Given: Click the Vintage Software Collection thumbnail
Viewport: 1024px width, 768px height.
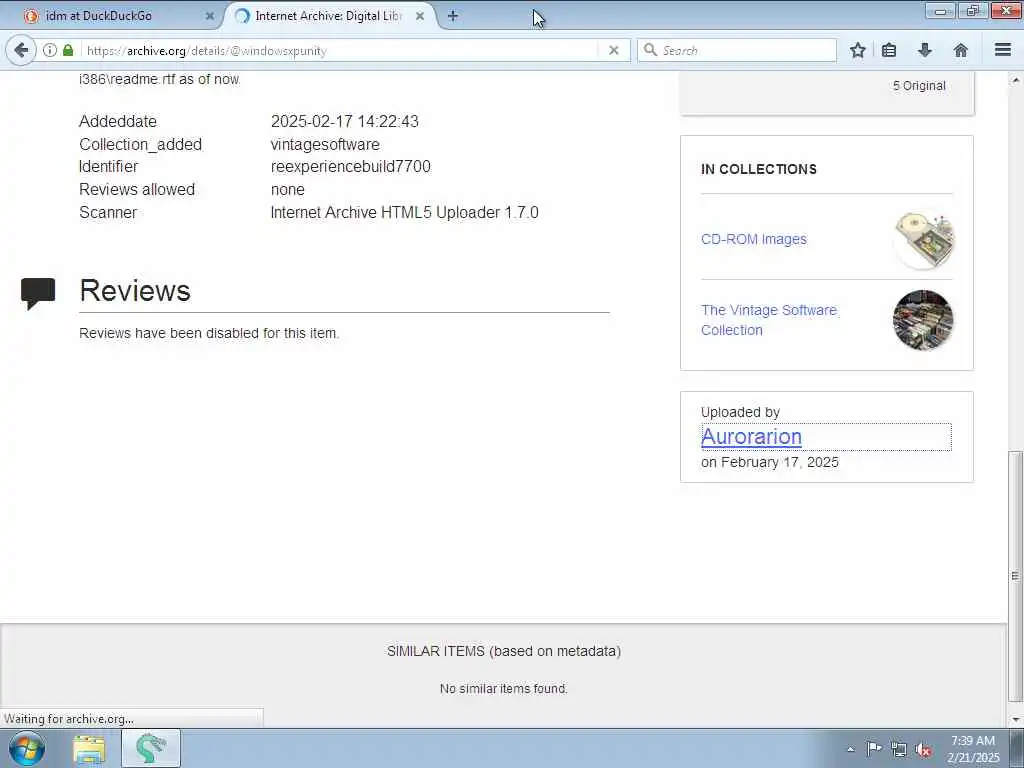Looking at the screenshot, I should (923, 320).
